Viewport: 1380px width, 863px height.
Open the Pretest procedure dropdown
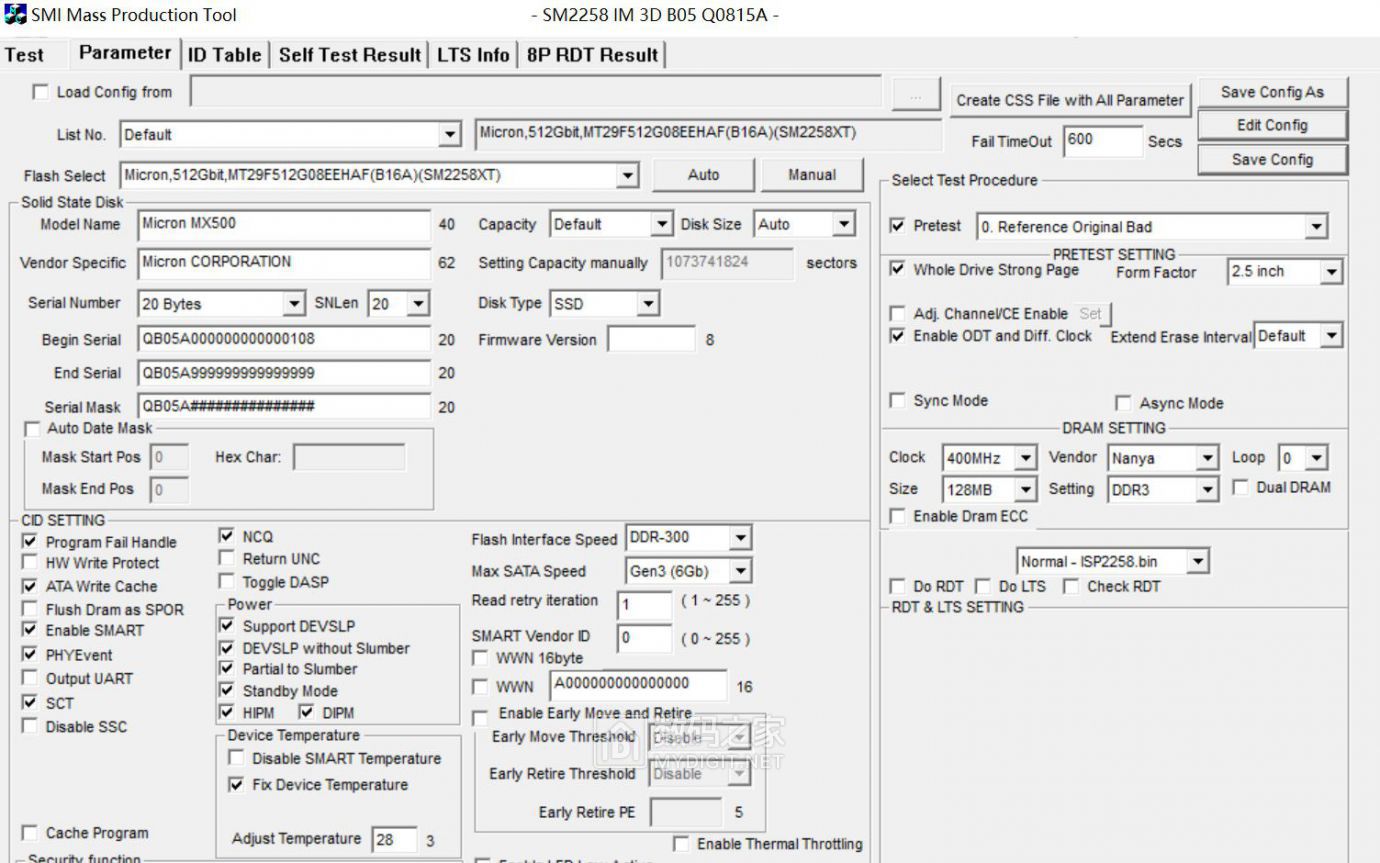(1153, 227)
